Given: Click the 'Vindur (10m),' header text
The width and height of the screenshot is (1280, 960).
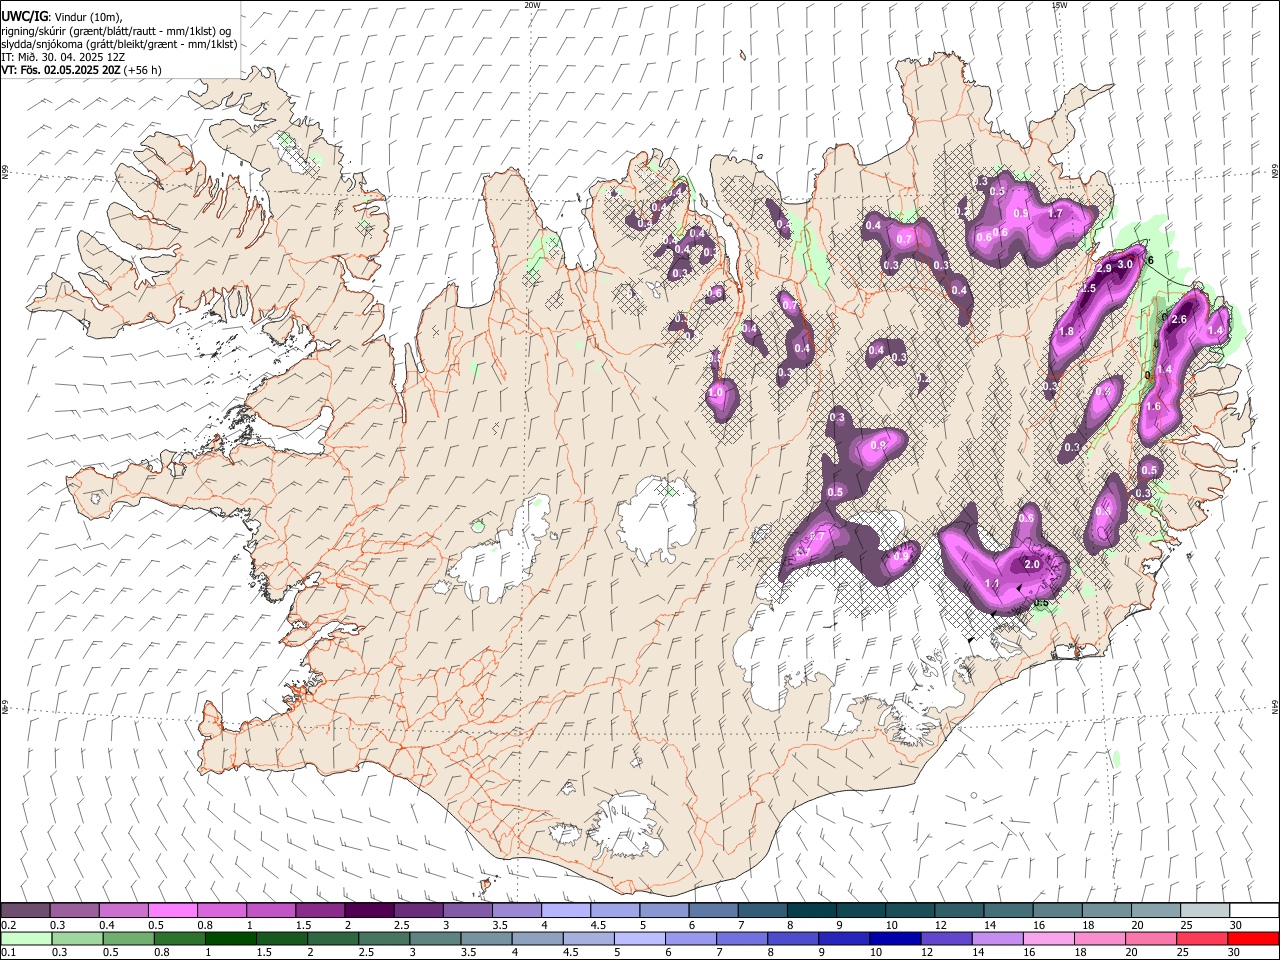Looking at the screenshot, I should point(87,16).
